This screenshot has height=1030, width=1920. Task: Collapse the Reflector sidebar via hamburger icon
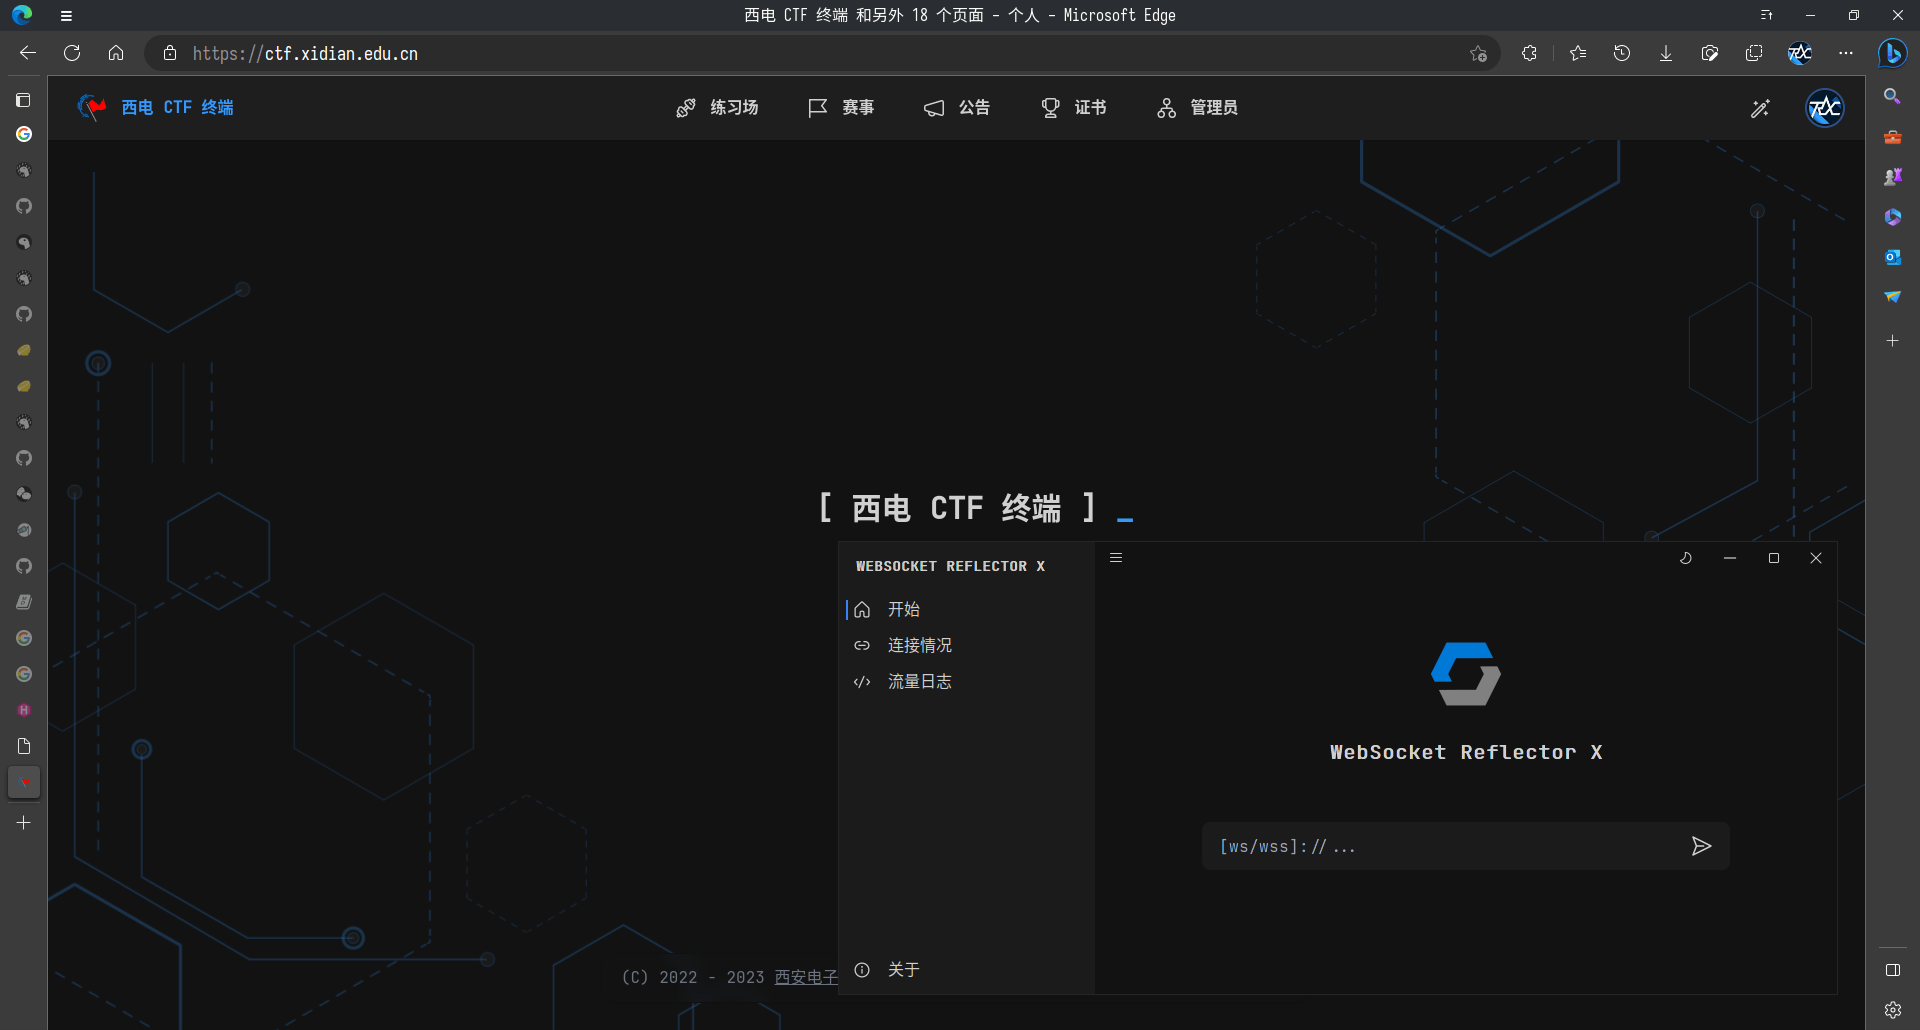pos(1116,558)
